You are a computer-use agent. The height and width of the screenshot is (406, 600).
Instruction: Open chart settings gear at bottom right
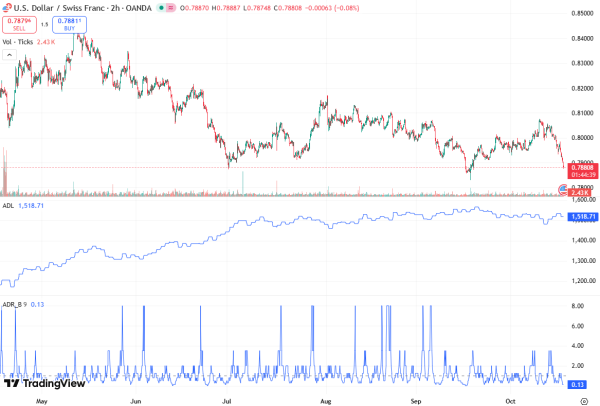(x=583, y=397)
